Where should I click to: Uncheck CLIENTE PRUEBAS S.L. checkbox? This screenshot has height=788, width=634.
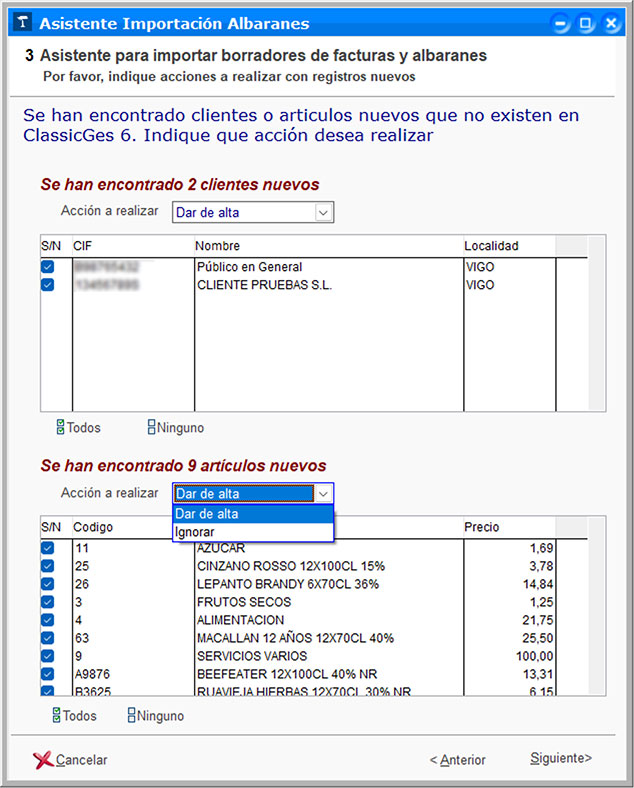tap(47, 285)
